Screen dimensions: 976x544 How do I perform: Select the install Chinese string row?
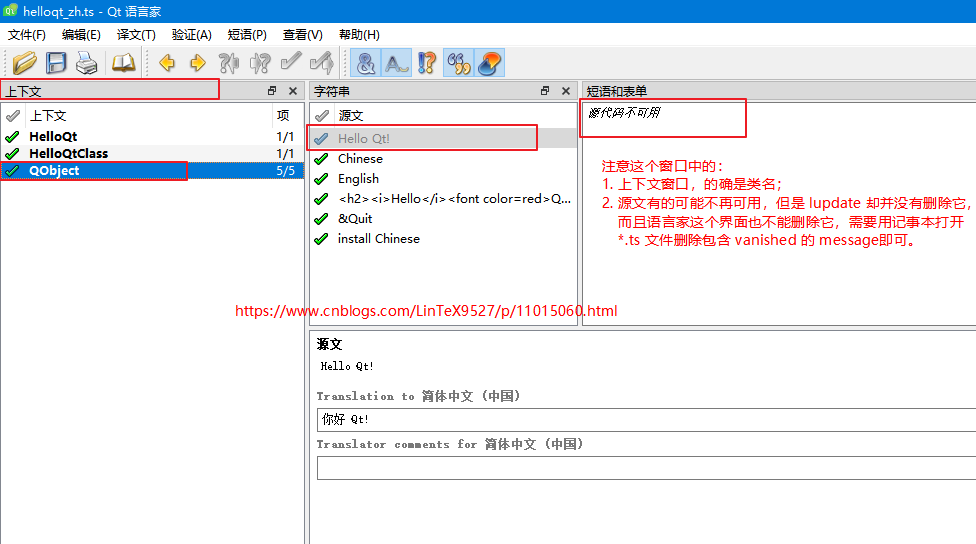[443, 238]
